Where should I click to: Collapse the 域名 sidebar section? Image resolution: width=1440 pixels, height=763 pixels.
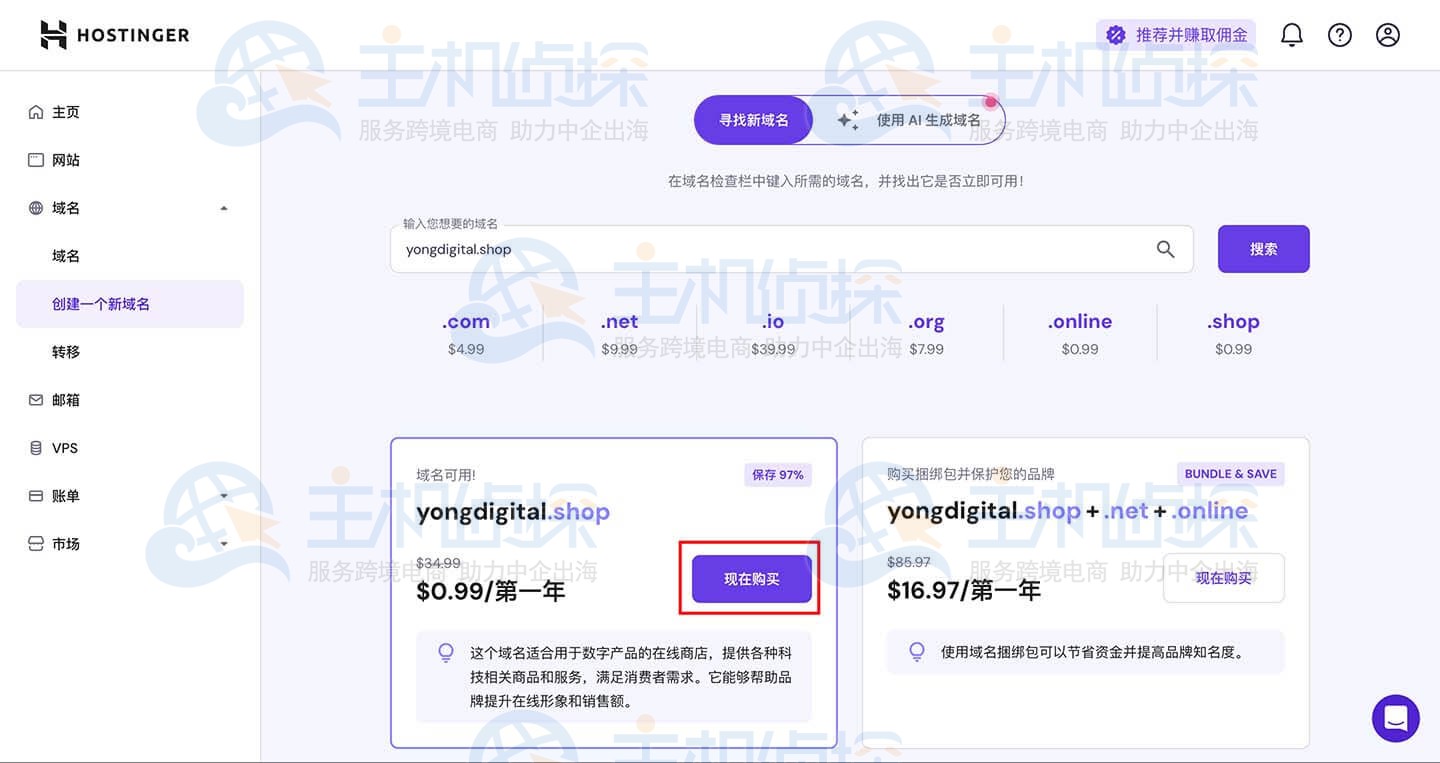[x=224, y=208]
